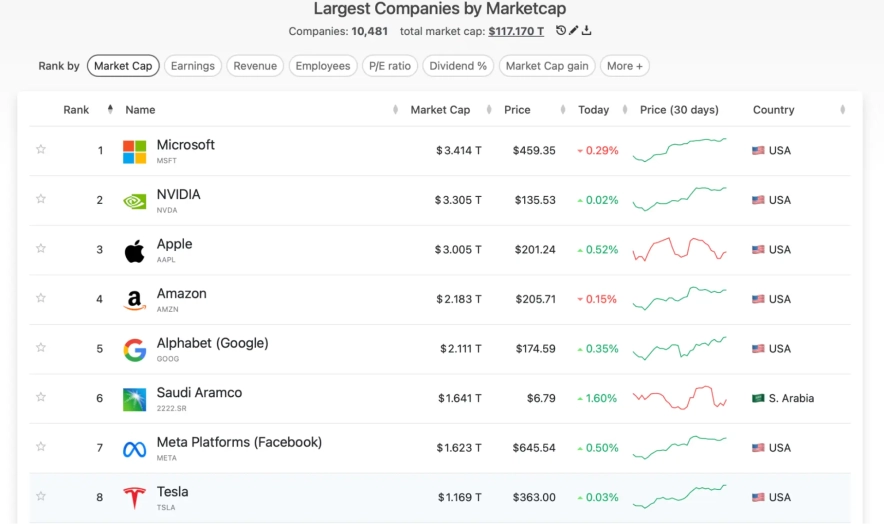884x524 pixels.
Task: Click the Tesla logo icon
Action: click(134, 498)
